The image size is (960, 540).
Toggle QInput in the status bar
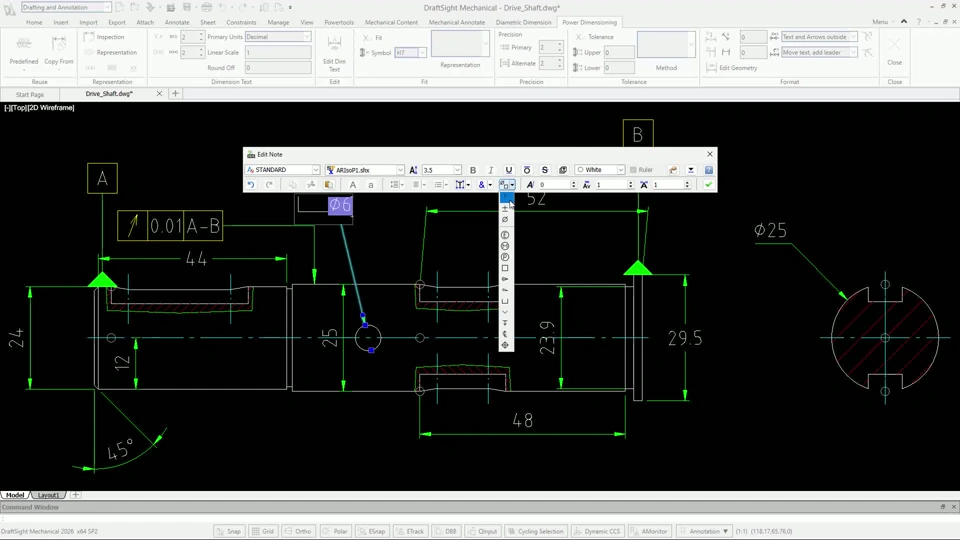click(482, 531)
